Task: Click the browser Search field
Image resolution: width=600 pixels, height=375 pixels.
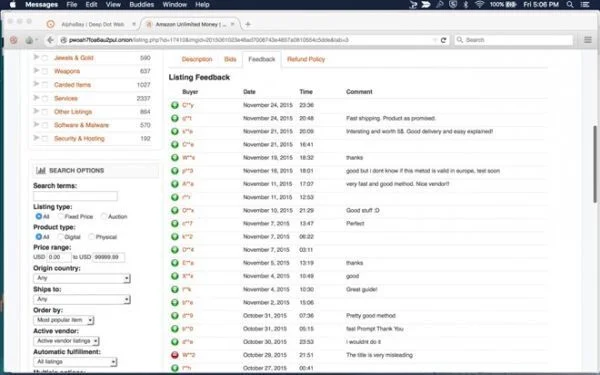Action: 514,40
